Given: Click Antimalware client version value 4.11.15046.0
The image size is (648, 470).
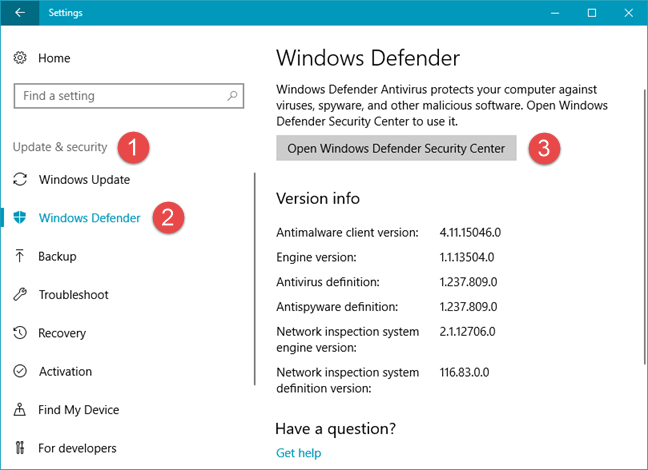Looking at the screenshot, I should (x=470, y=232).
